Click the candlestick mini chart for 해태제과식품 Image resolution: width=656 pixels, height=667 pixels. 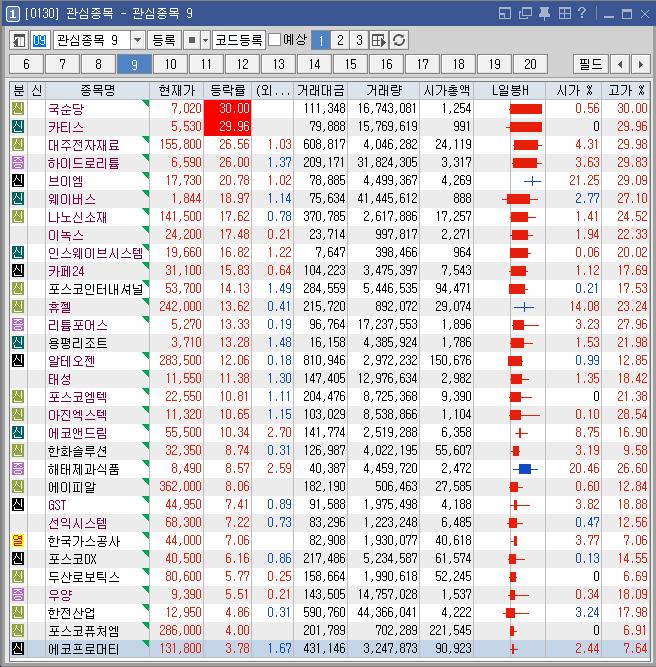(x=525, y=469)
